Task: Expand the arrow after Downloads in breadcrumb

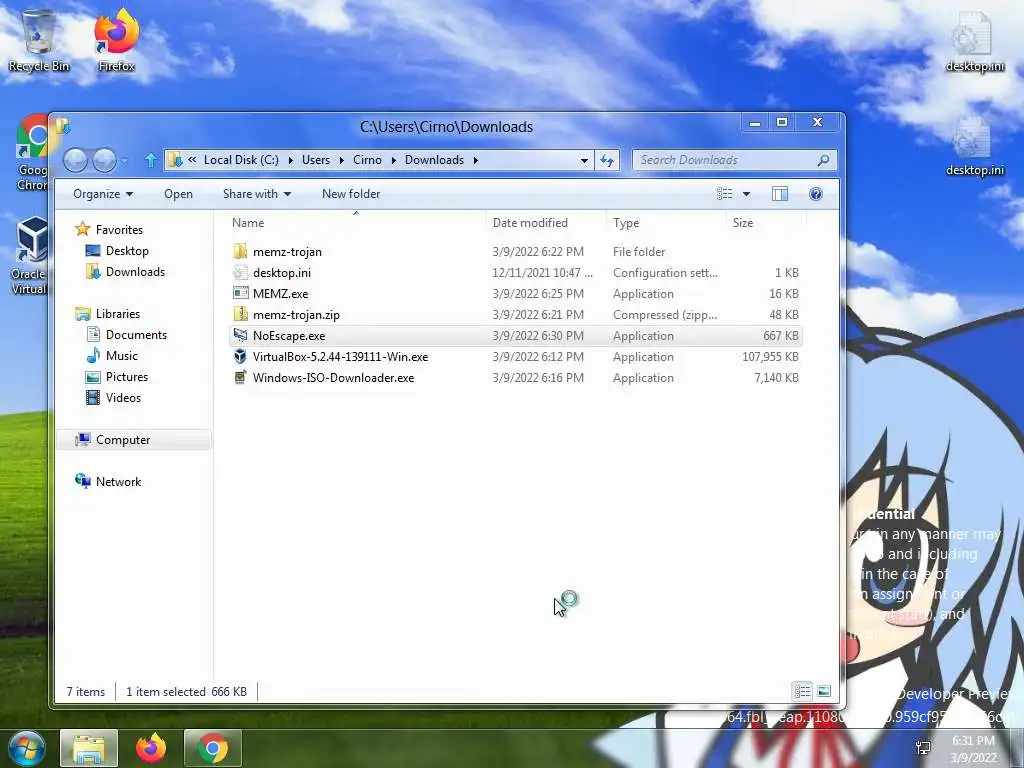Action: click(475, 160)
